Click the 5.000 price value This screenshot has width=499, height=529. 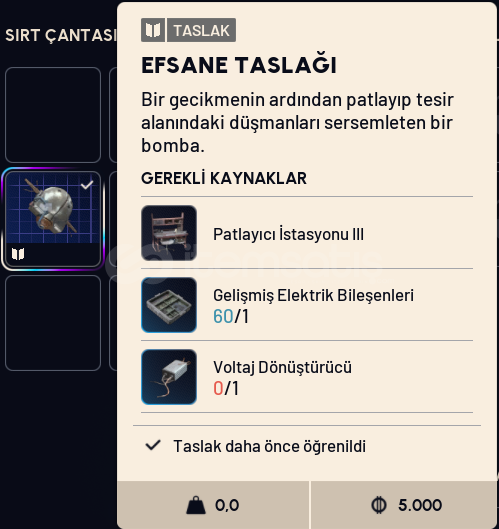click(x=420, y=505)
